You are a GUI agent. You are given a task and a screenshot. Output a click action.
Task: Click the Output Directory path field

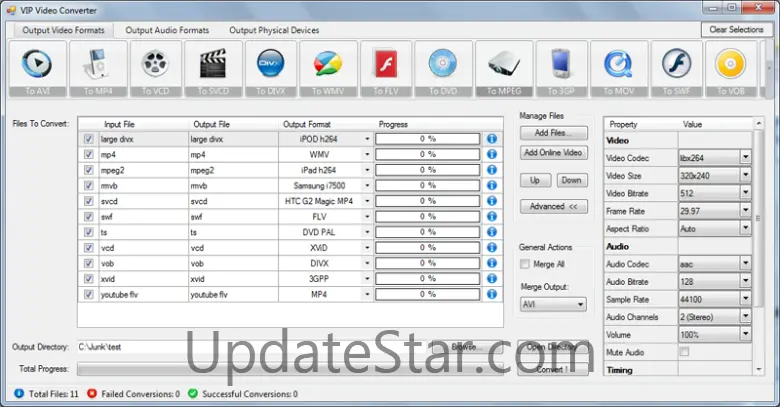click(251, 347)
